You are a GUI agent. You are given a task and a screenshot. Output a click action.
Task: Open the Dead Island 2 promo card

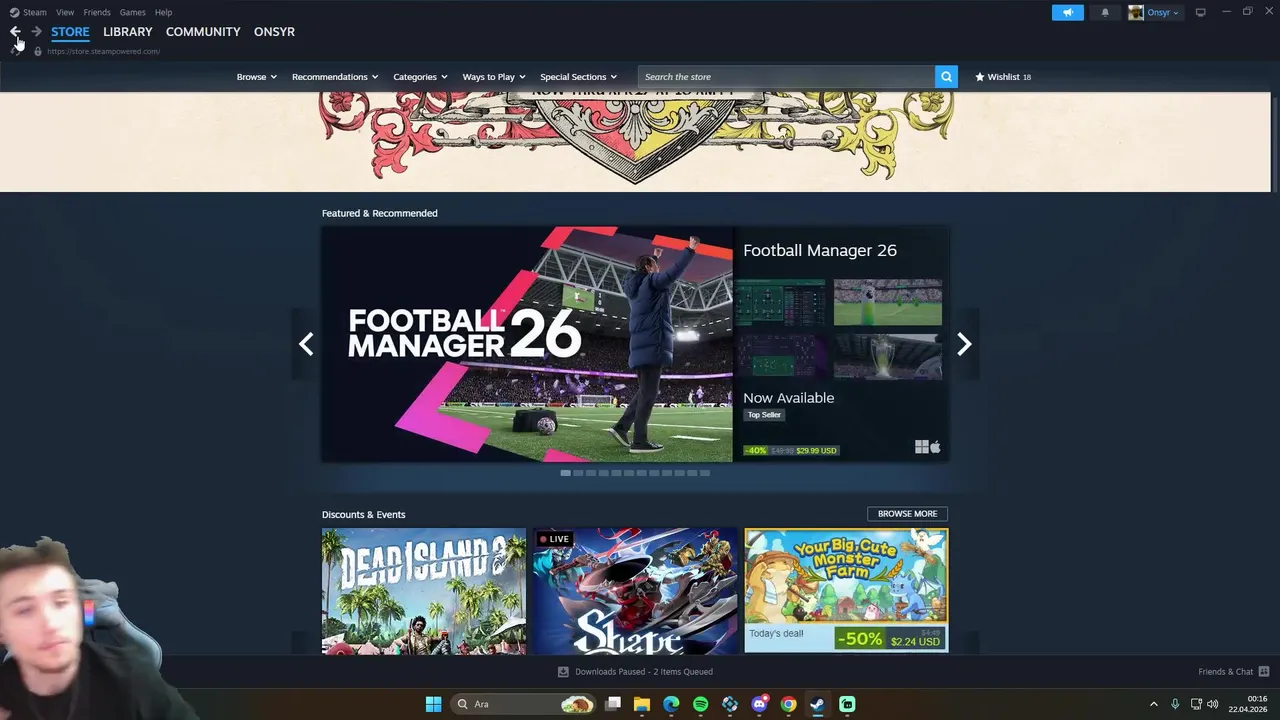pyautogui.click(x=424, y=591)
